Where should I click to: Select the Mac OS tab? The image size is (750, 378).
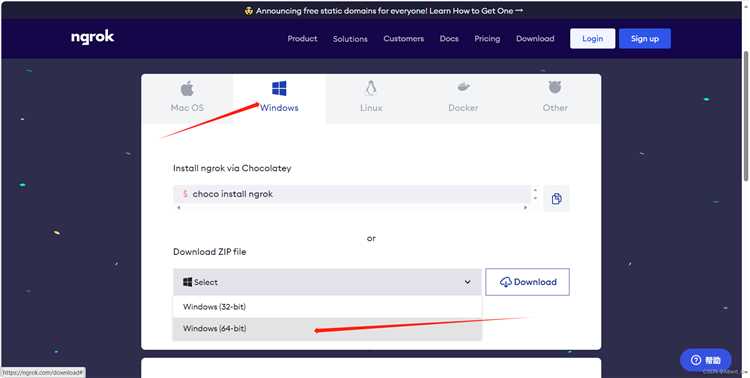pos(187,99)
